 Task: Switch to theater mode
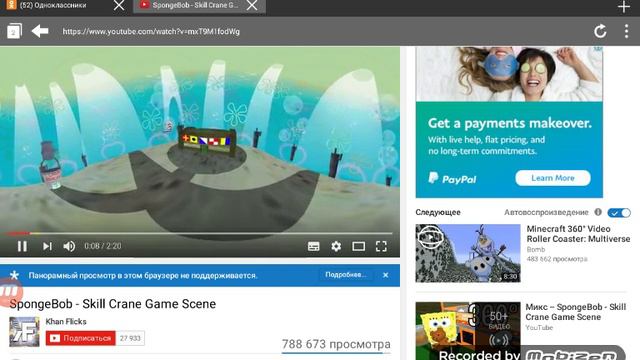point(358,246)
